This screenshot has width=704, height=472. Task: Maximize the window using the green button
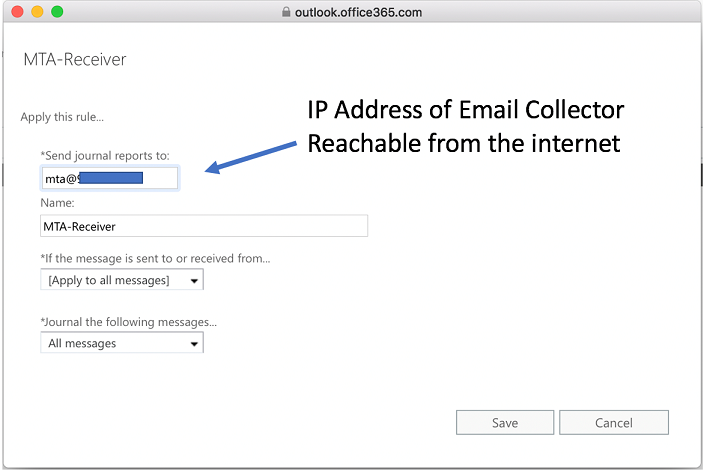click(57, 12)
